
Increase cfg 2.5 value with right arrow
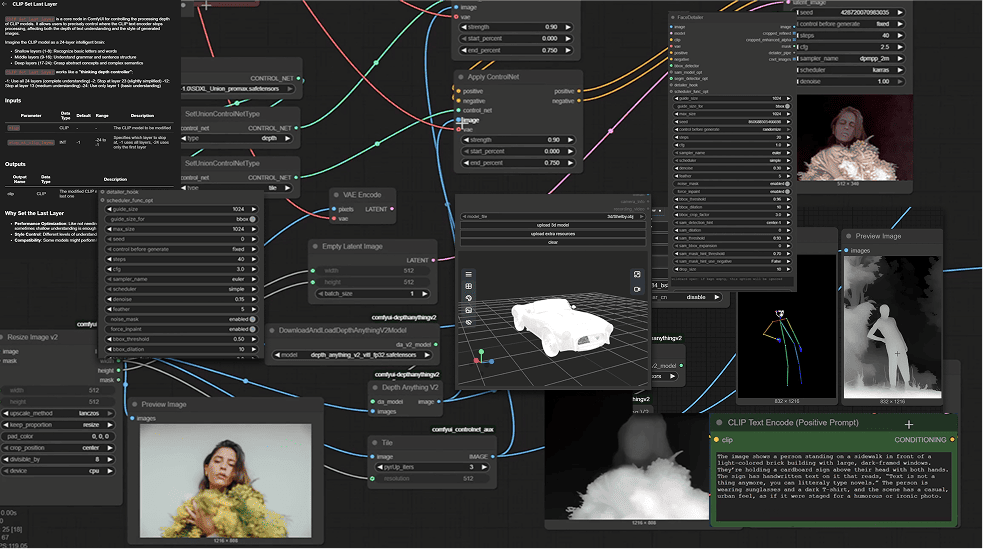click(900, 47)
